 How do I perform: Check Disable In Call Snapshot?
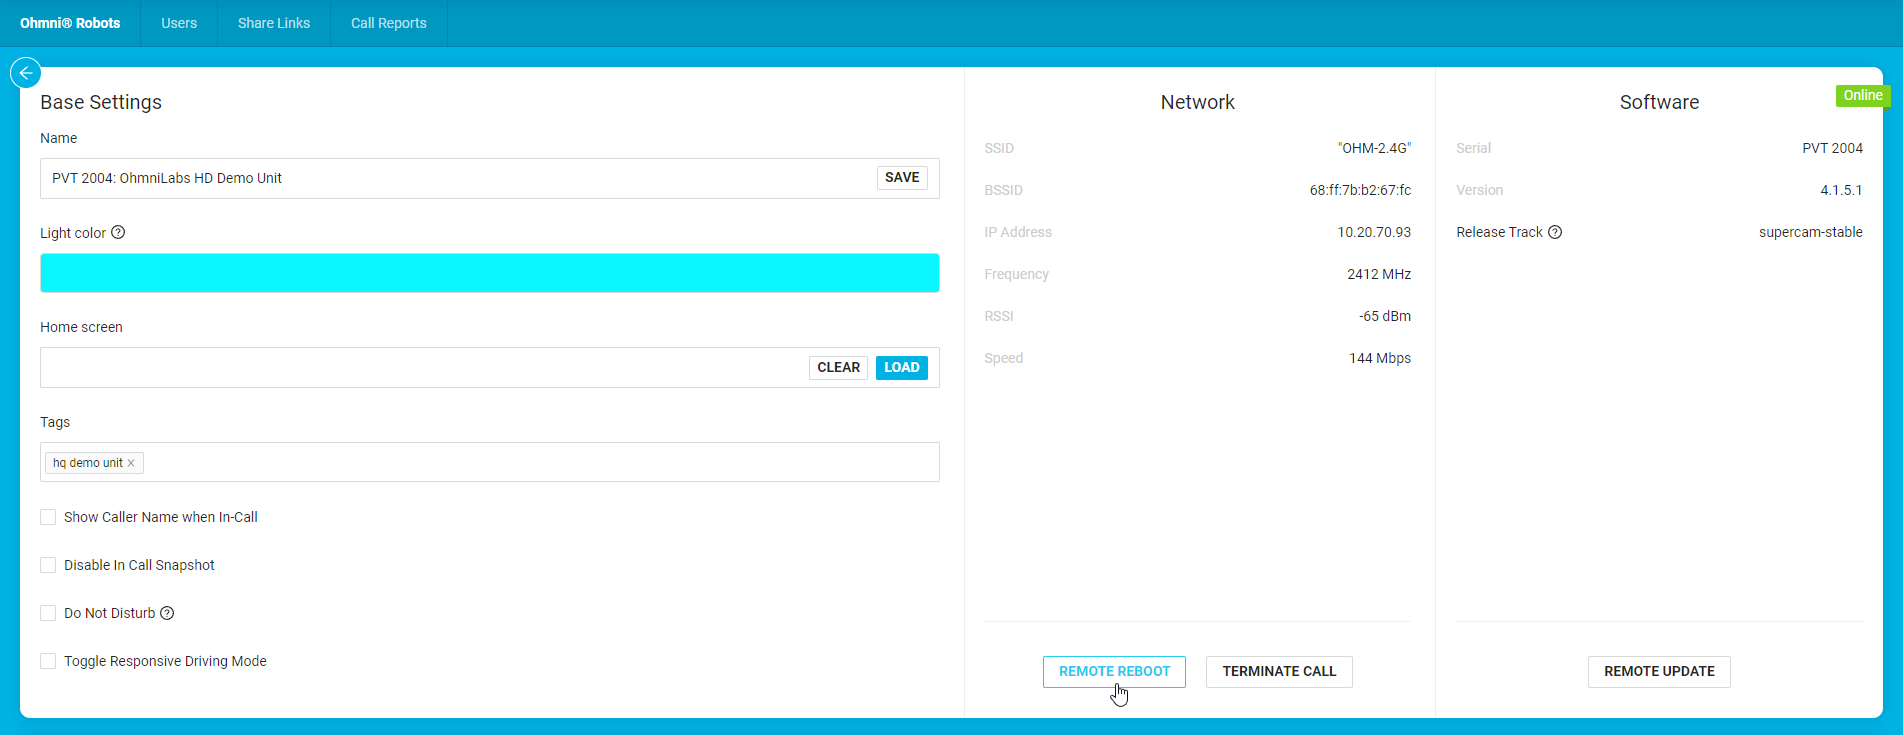pyautogui.click(x=48, y=565)
